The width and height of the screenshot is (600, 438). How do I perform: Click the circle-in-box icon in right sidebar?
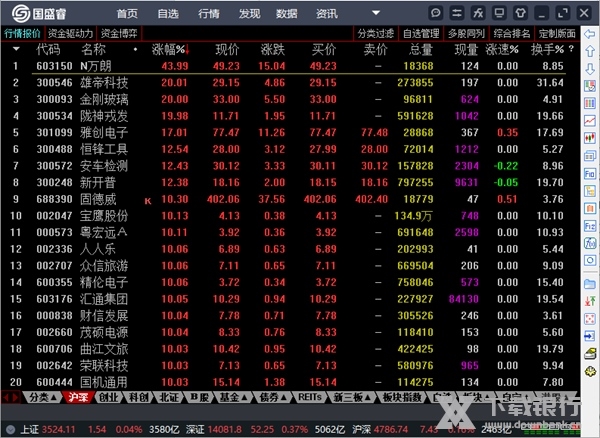[x=590, y=261]
